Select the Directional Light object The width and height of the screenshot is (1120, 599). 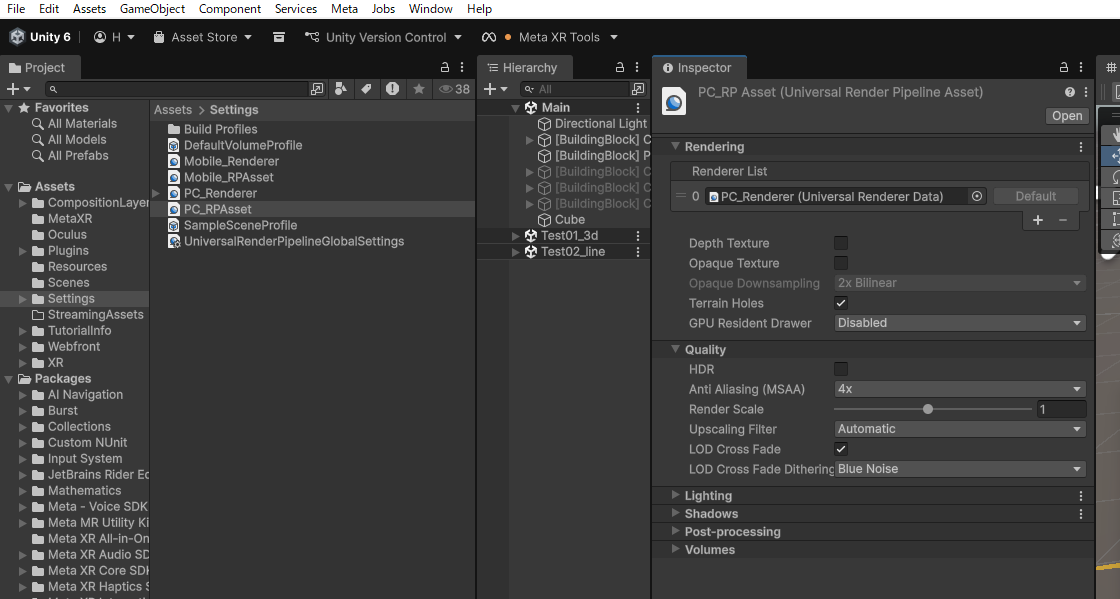coord(601,124)
